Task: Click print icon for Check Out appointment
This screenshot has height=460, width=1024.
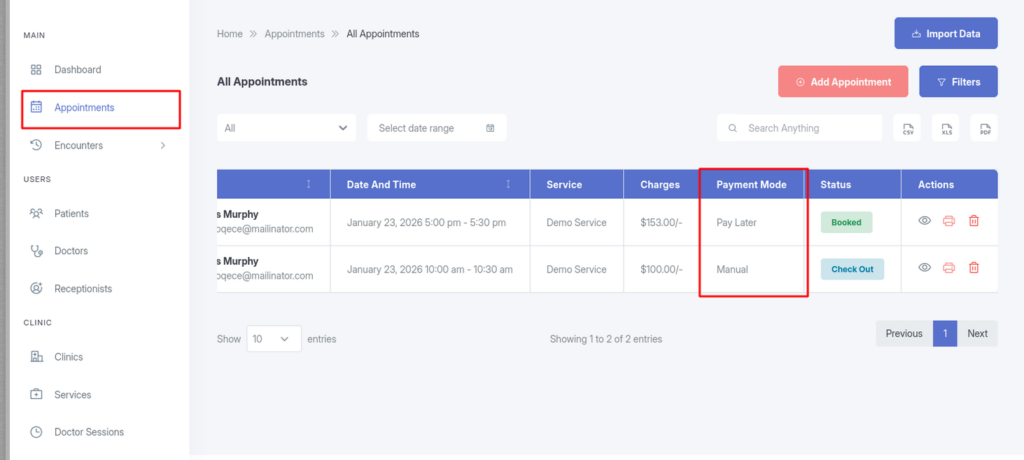Action: pos(949,268)
